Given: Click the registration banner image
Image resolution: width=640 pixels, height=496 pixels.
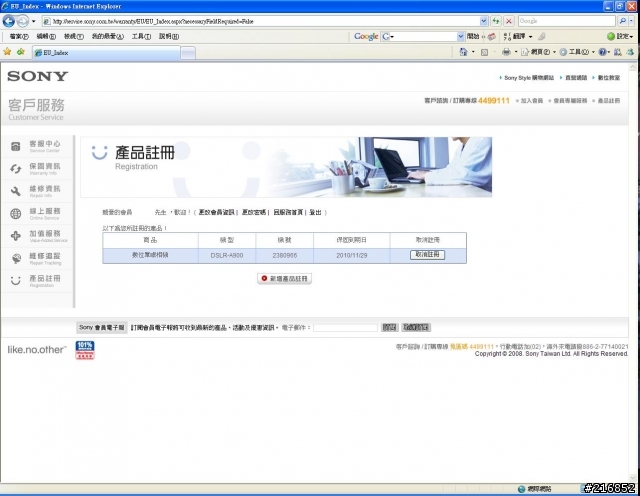Looking at the screenshot, I should click(x=286, y=167).
